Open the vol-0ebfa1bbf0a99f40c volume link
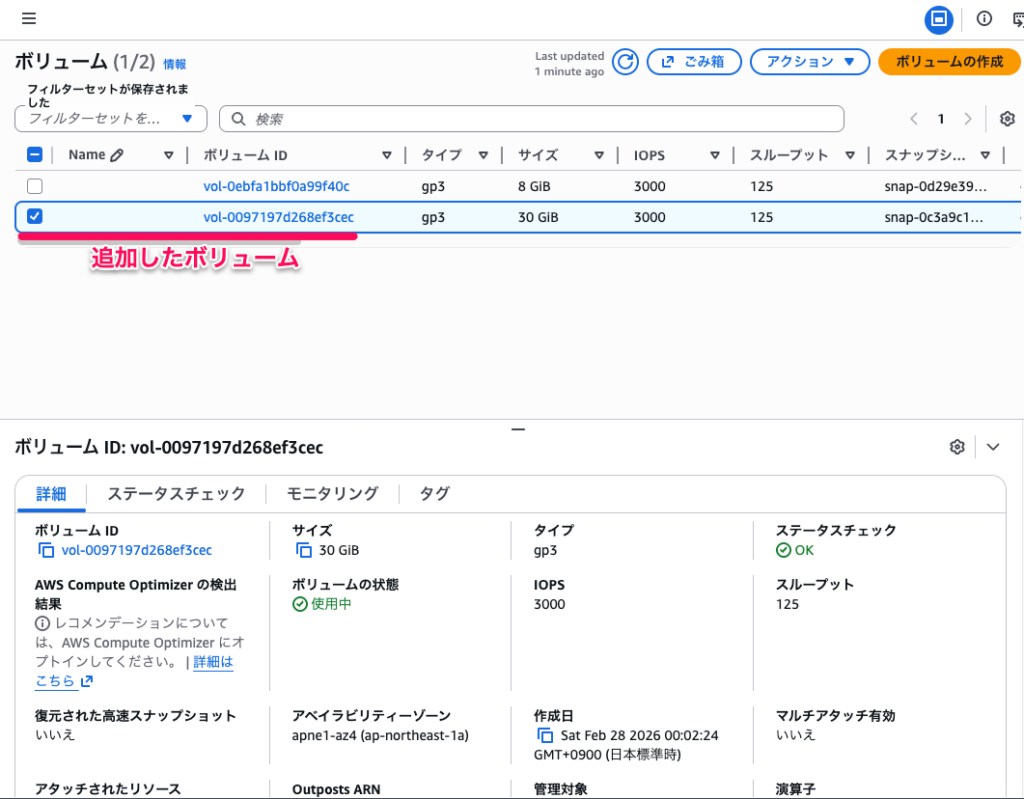The image size is (1024, 799). tap(276, 186)
